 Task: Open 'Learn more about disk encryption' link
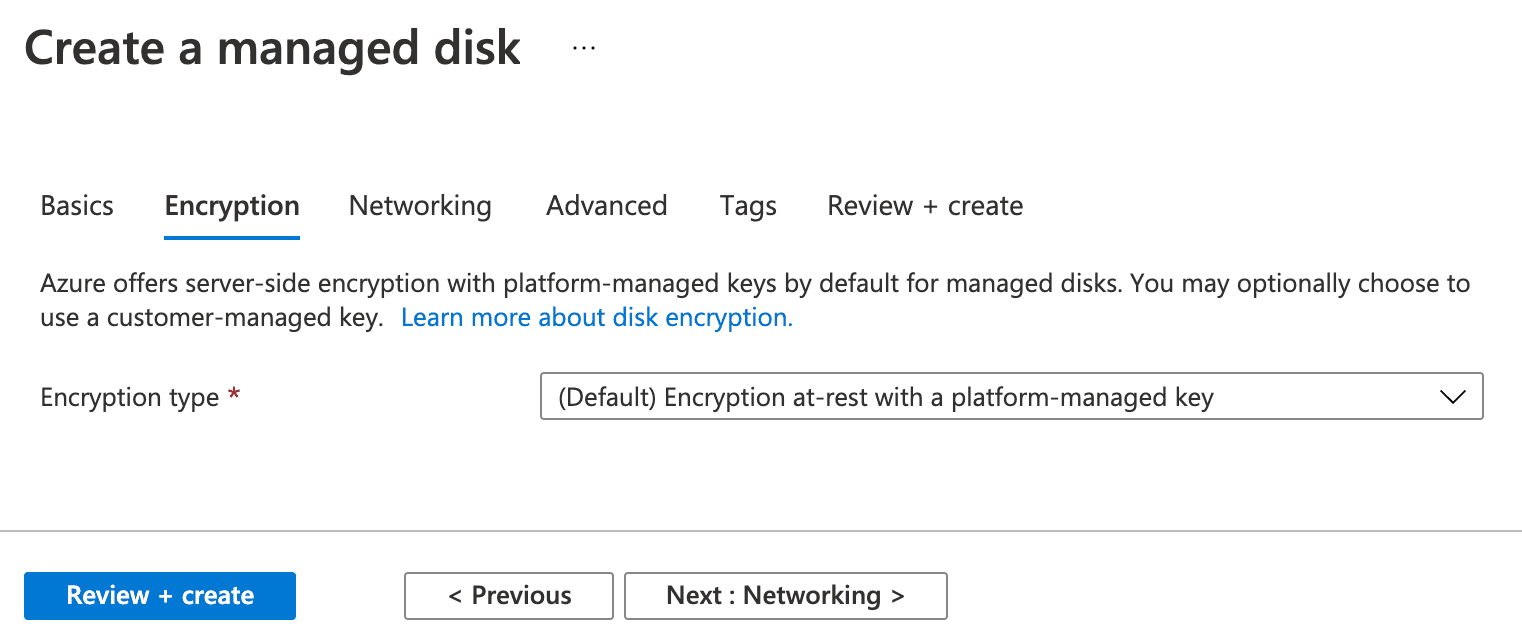[596, 317]
